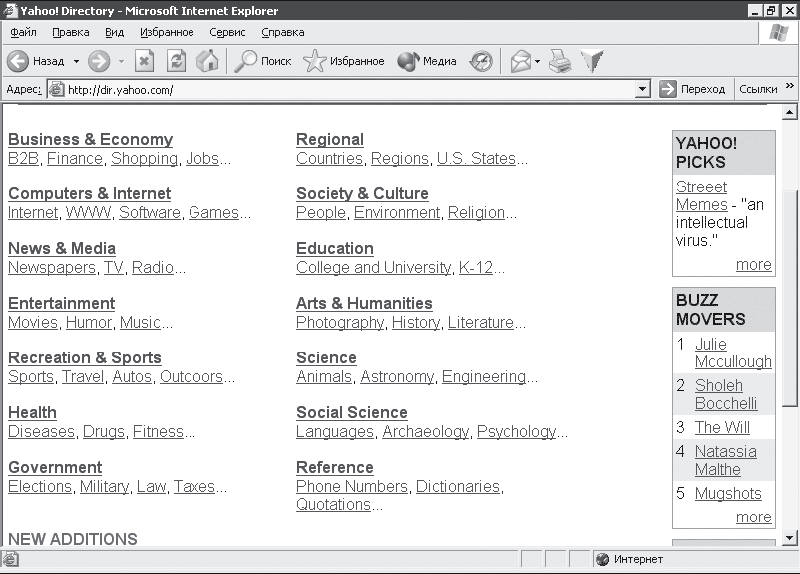Open the Сервис menu
The width and height of the screenshot is (800, 574).
coord(227,32)
